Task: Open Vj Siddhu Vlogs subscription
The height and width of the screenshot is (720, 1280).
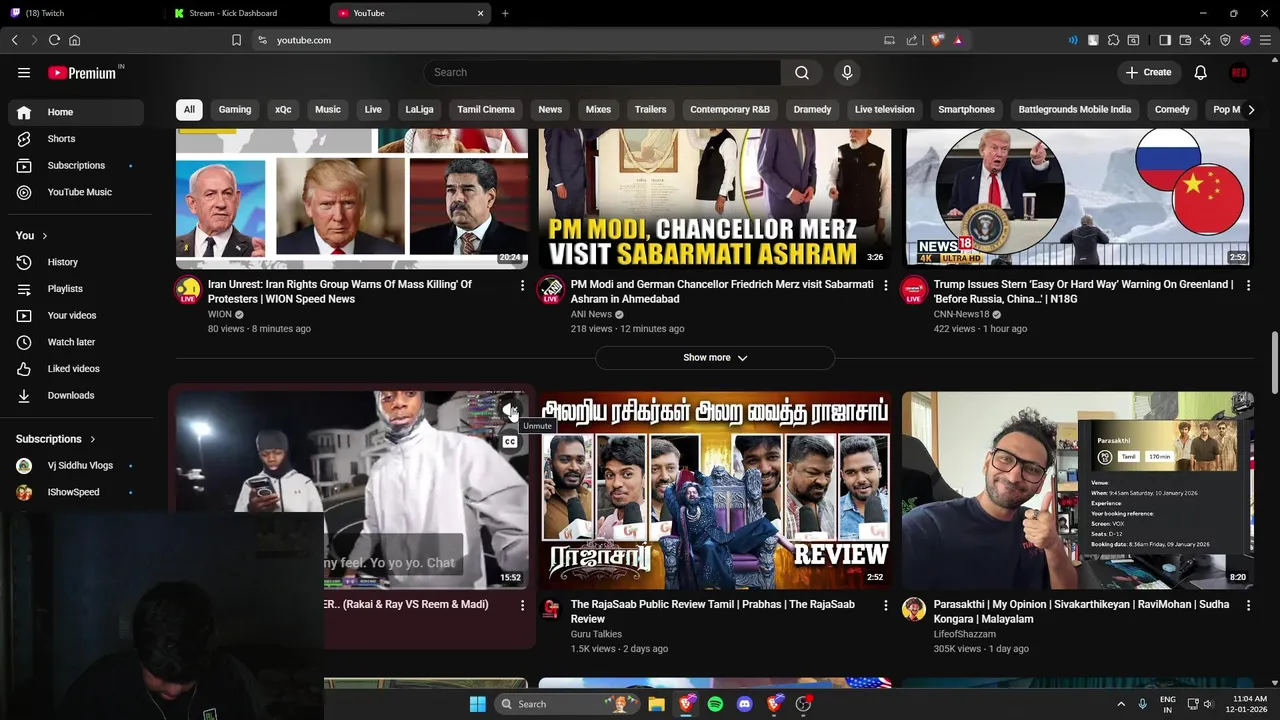Action: point(76,466)
